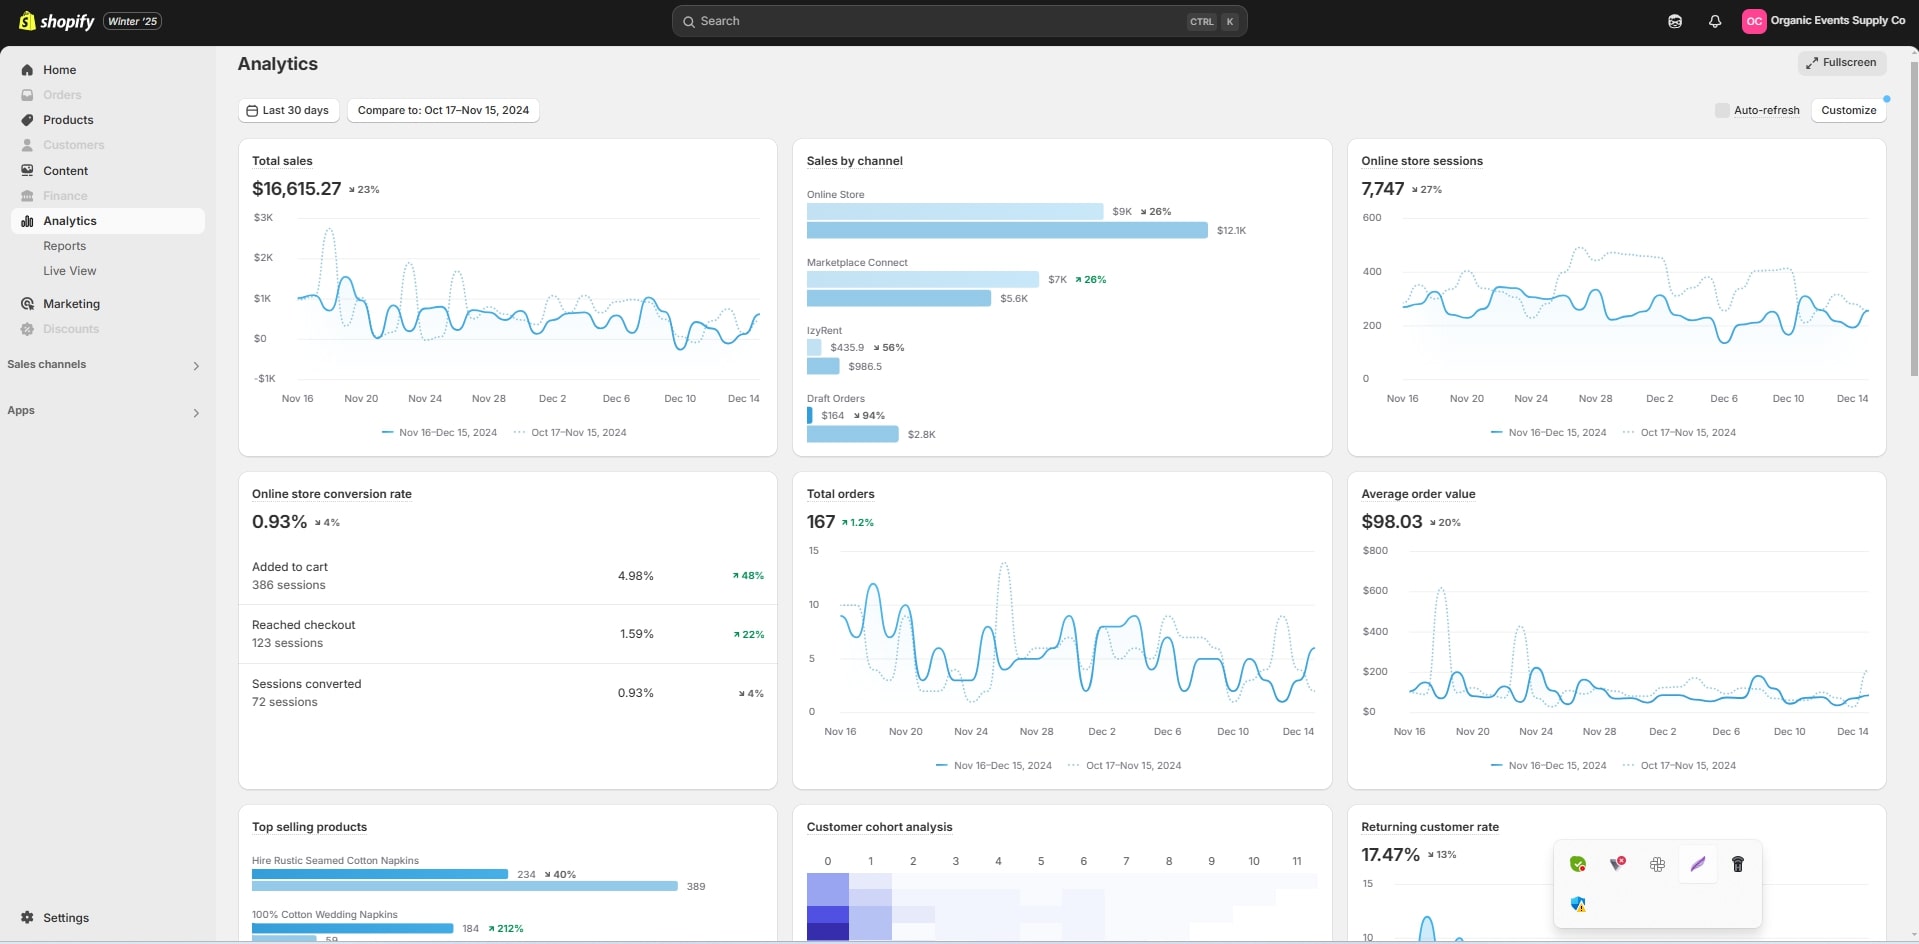Open the Last 30 days date picker
The height and width of the screenshot is (944, 1919).
click(288, 111)
